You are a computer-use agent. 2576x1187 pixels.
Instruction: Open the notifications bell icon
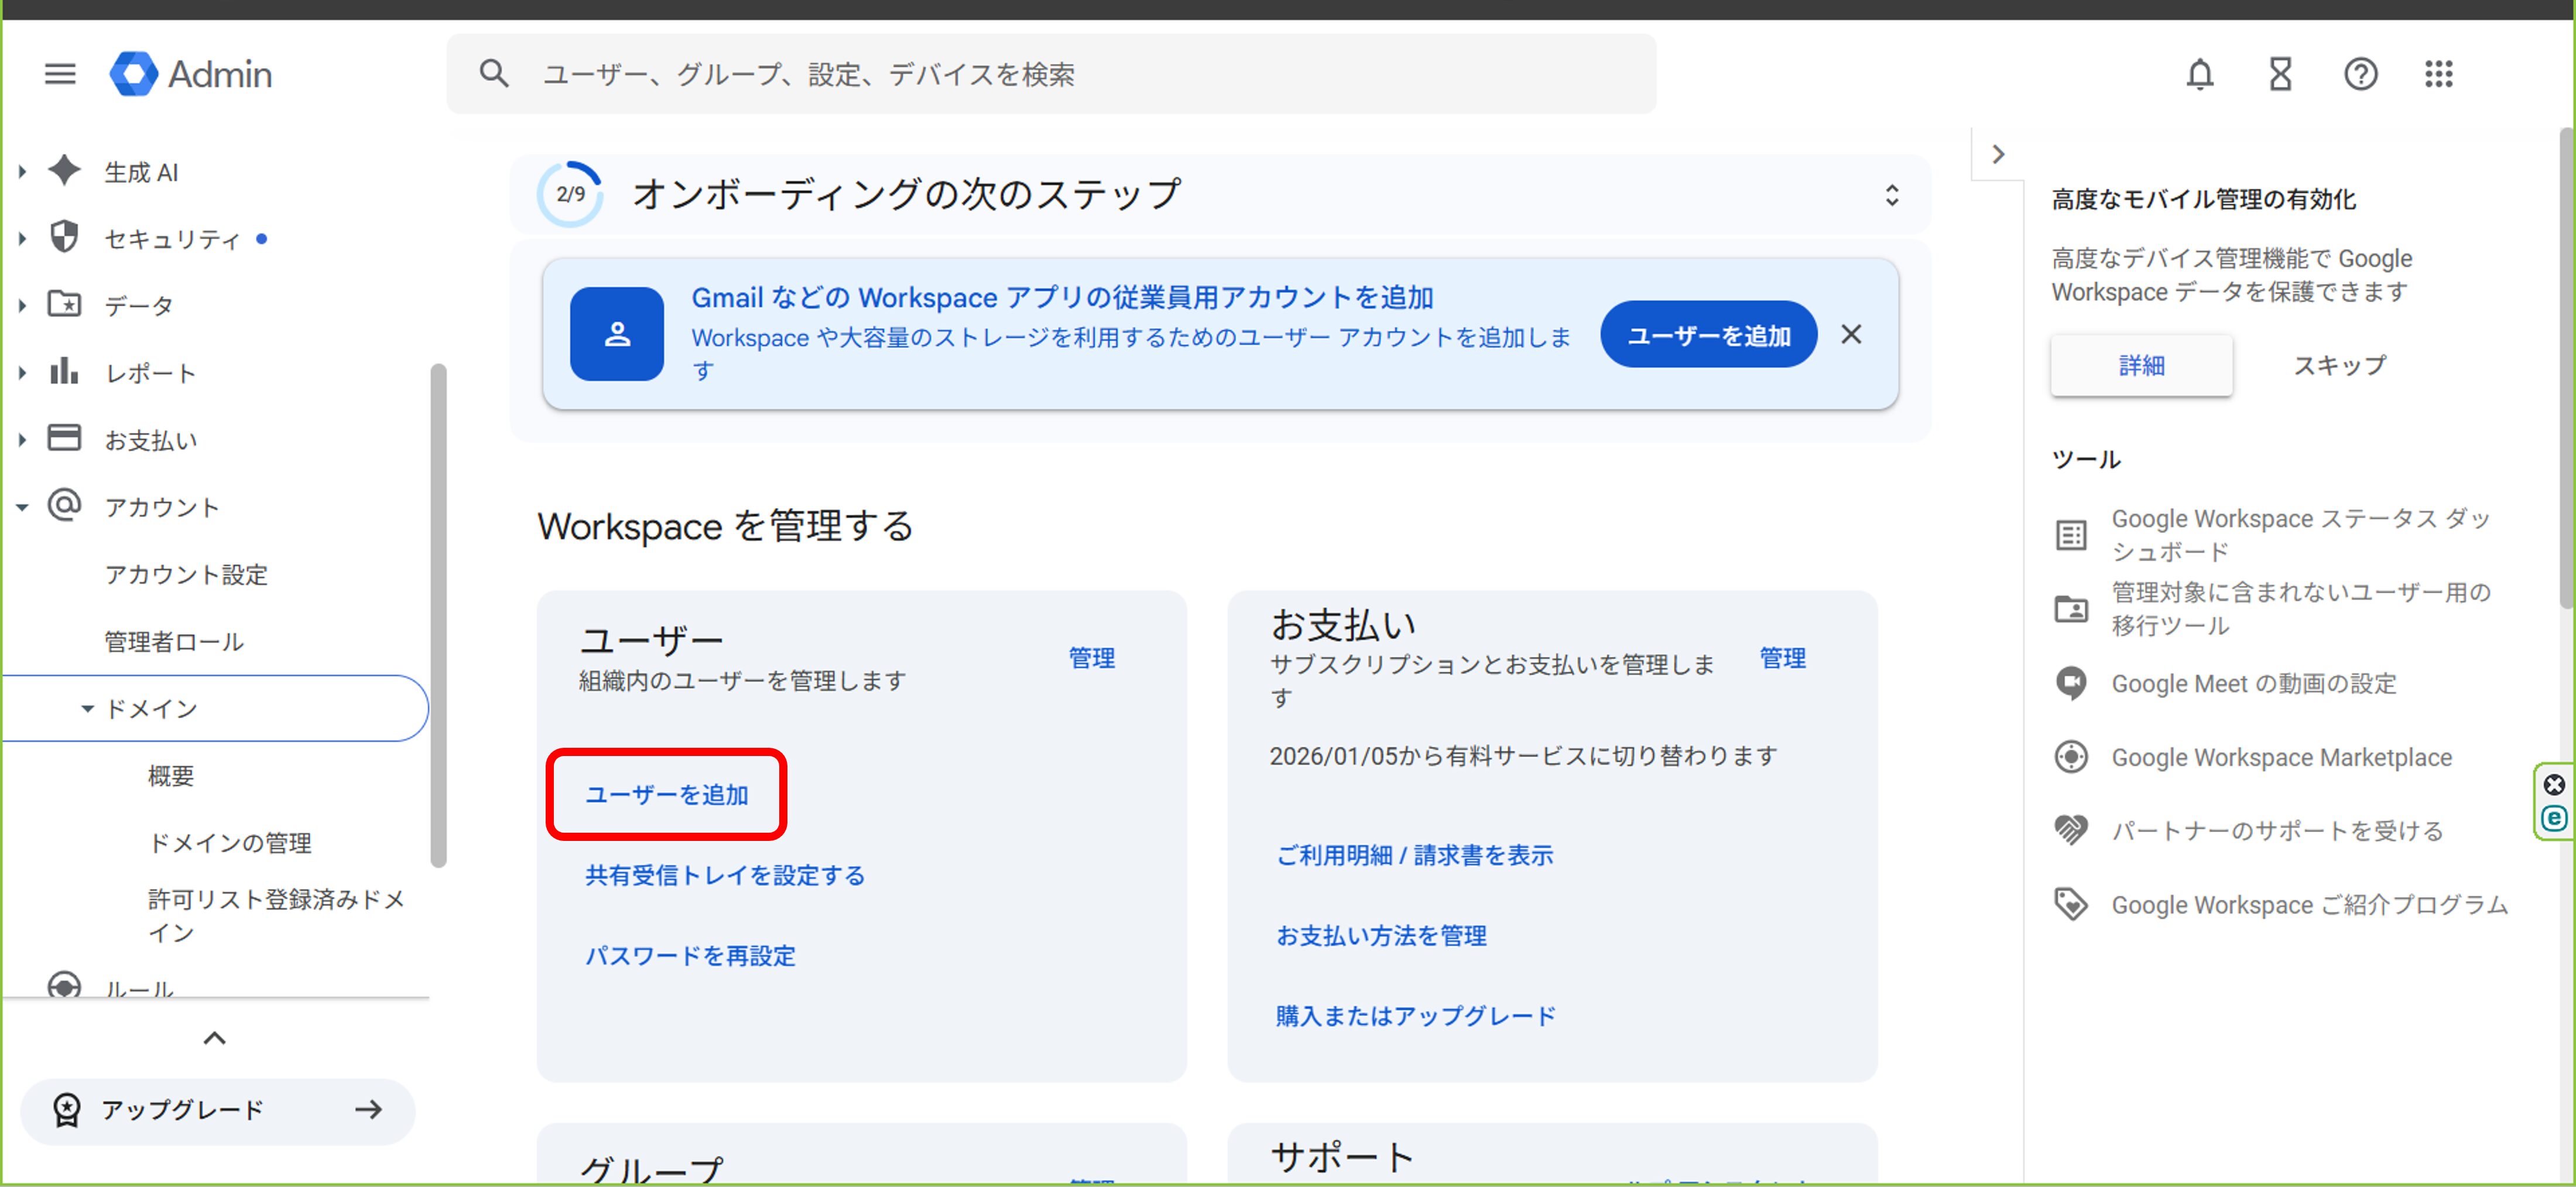[x=2199, y=74]
